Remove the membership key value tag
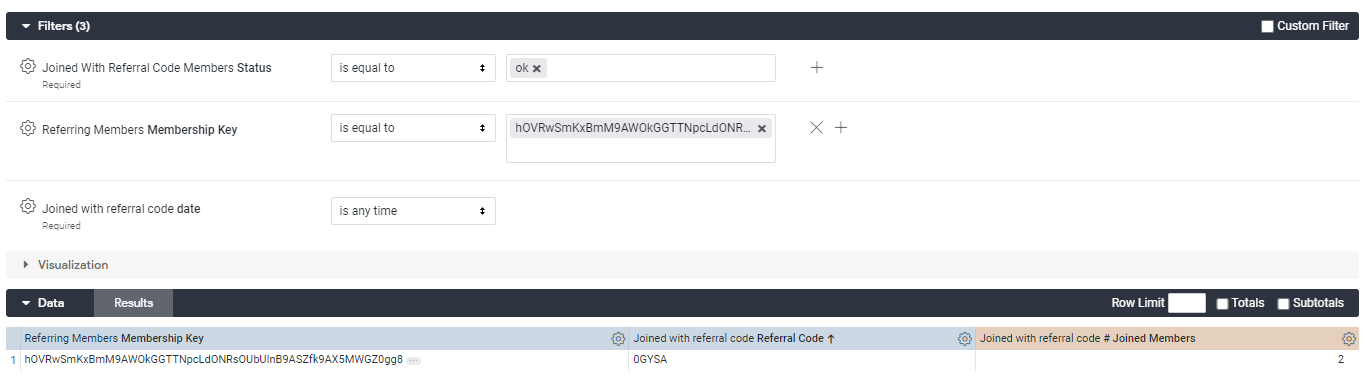 pos(762,128)
